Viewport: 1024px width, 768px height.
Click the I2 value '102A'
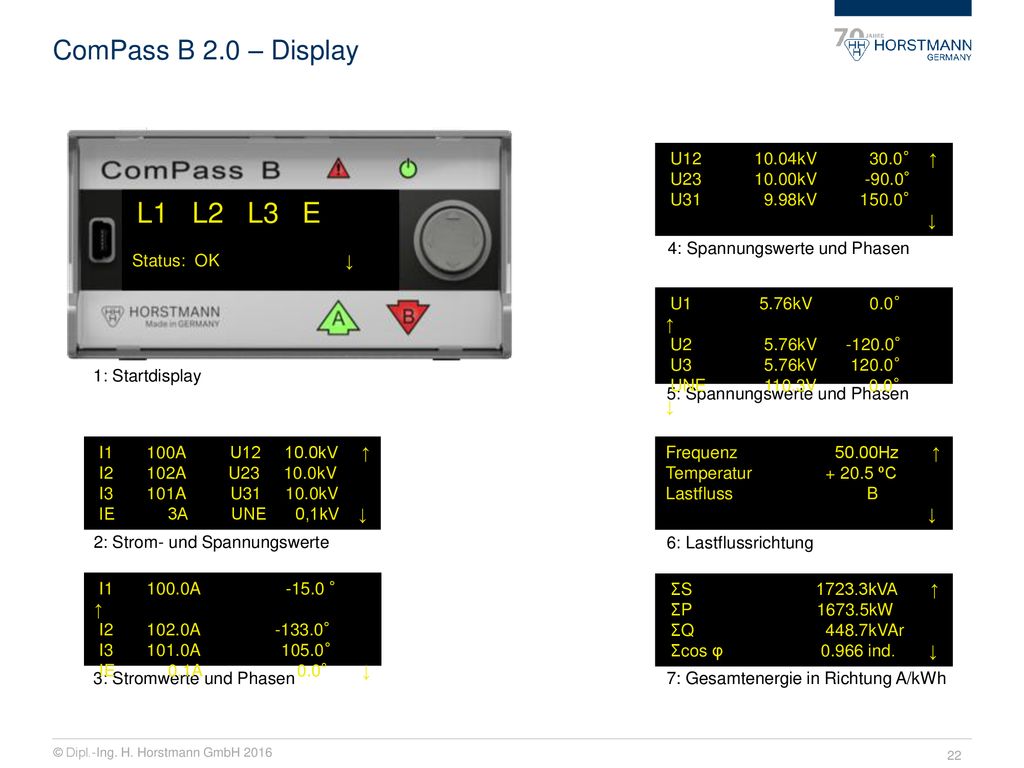[x=167, y=473]
